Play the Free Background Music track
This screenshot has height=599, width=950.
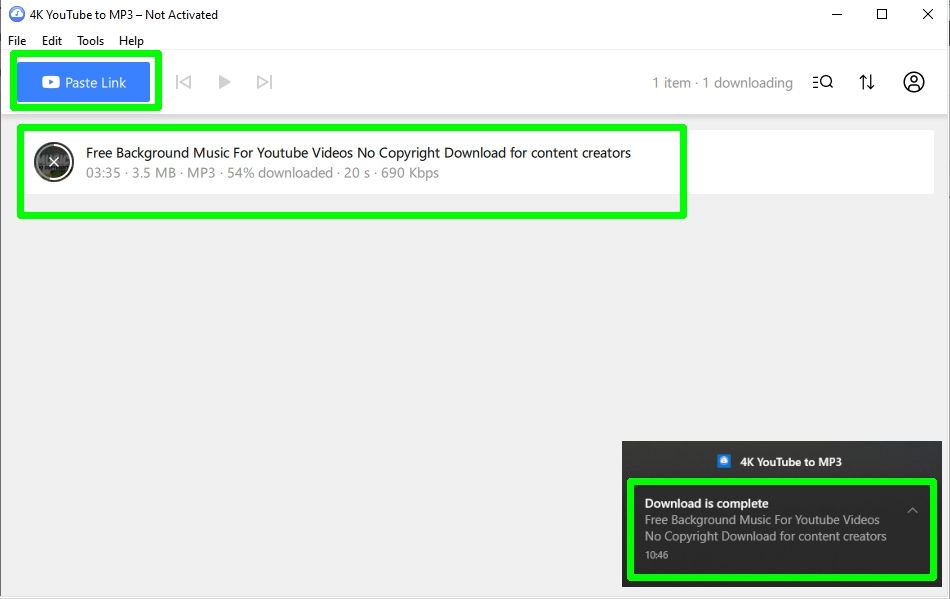tap(224, 82)
